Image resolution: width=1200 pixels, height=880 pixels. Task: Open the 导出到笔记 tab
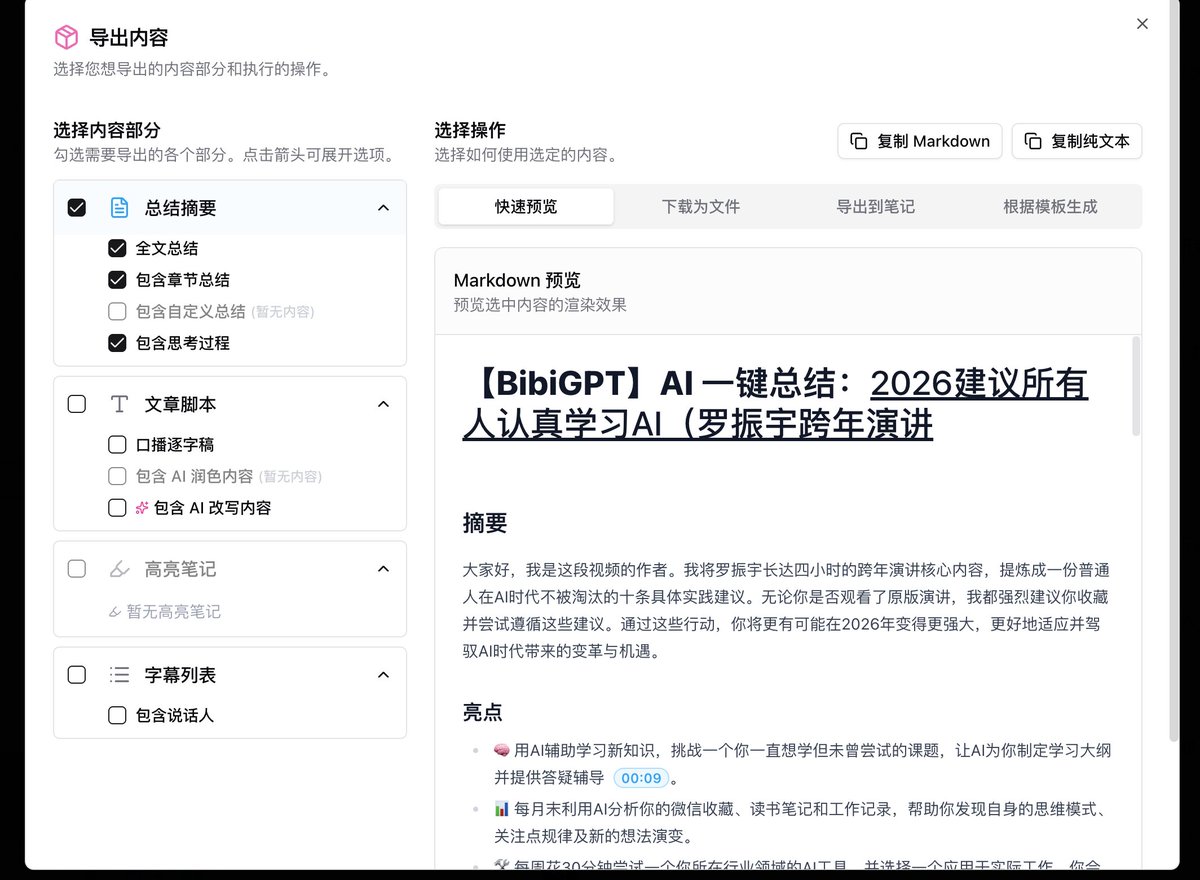(876, 206)
